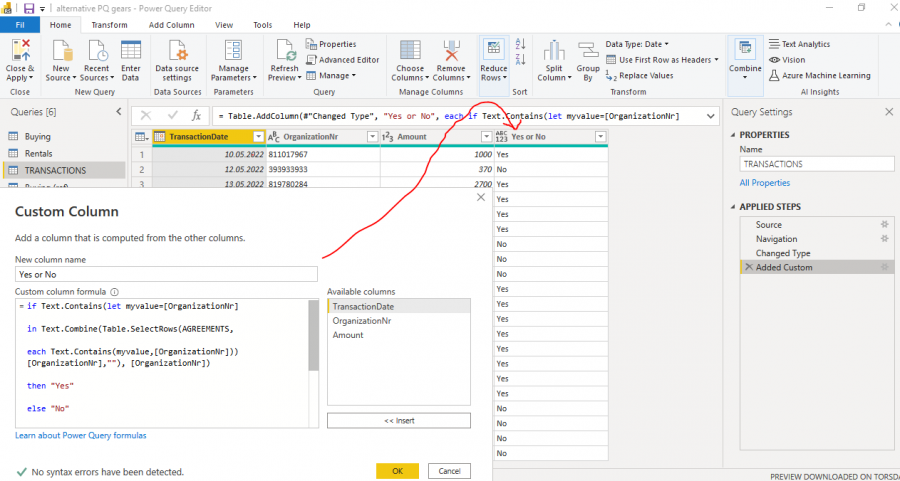The width and height of the screenshot is (900, 481).
Task: Click formula info icon
Action: pos(114,291)
